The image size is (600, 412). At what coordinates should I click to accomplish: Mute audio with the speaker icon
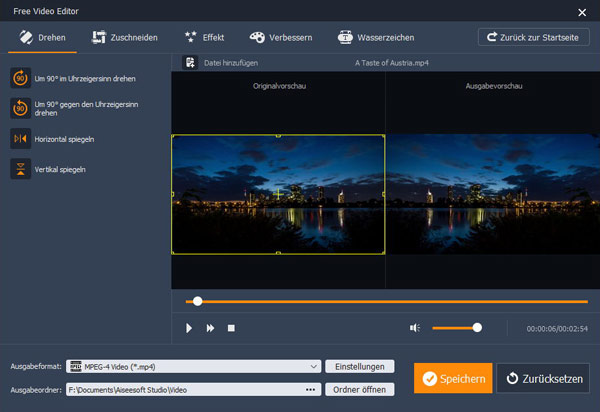[x=415, y=328]
